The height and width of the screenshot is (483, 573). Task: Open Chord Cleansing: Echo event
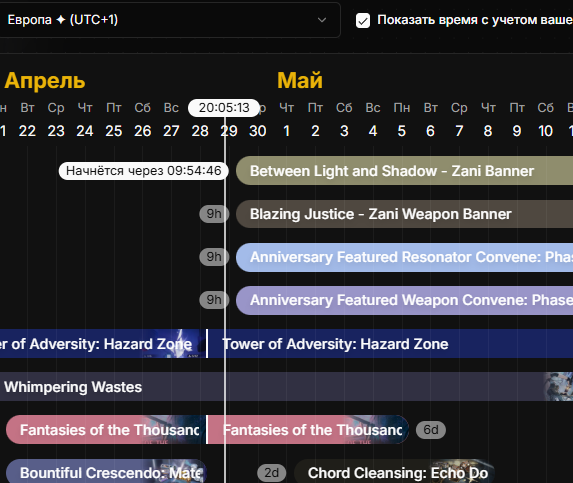coord(394,472)
